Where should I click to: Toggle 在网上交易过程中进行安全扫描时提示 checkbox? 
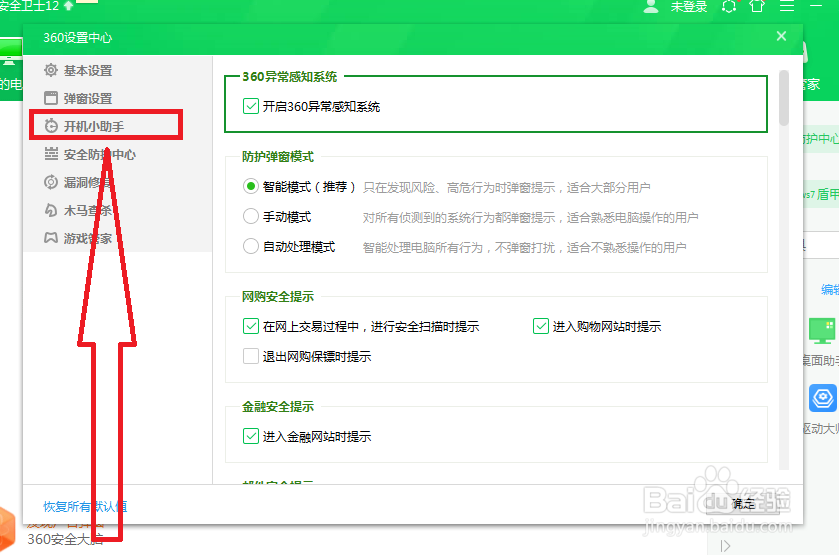pos(250,326)
